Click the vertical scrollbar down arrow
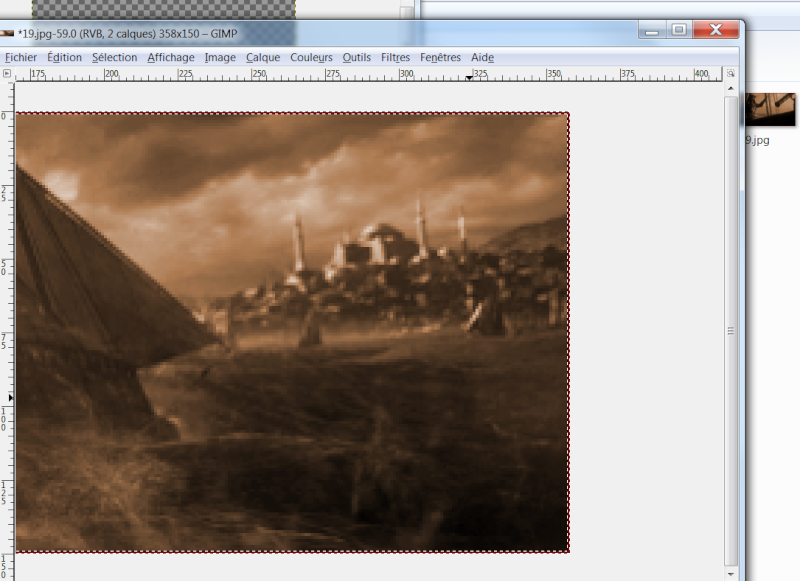 (731, 574)
